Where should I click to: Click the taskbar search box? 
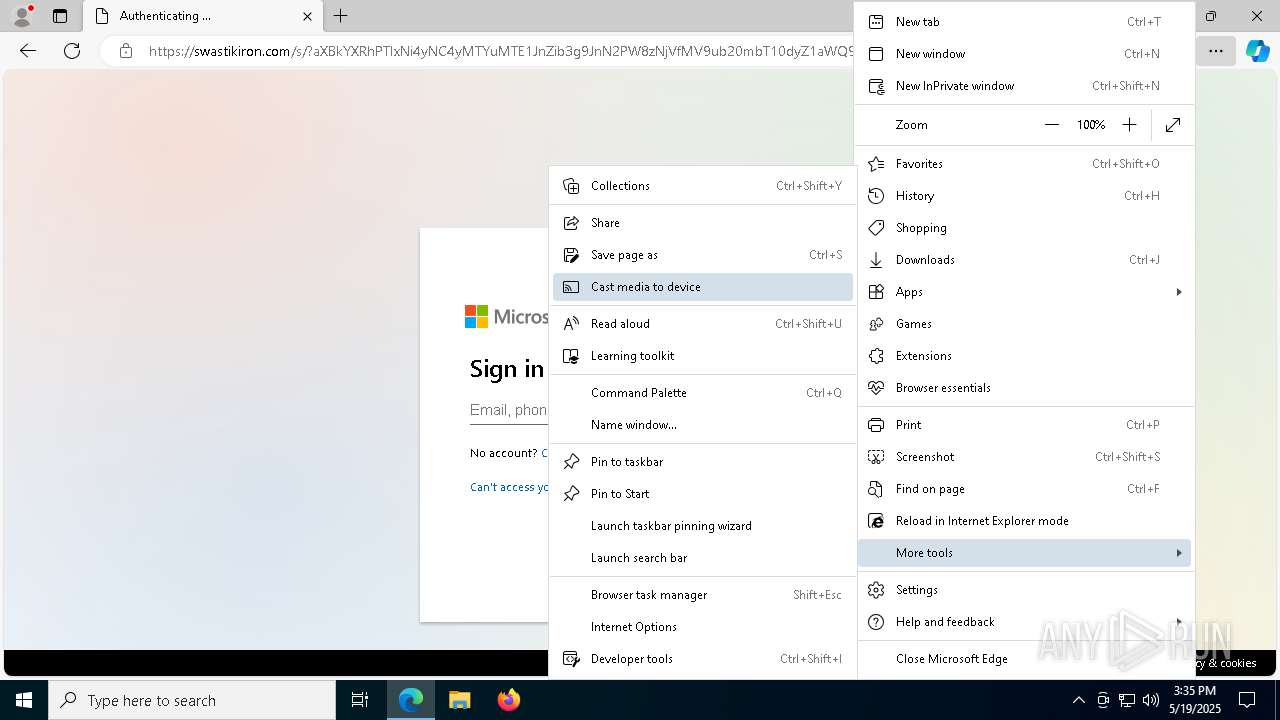coord(192,700)
